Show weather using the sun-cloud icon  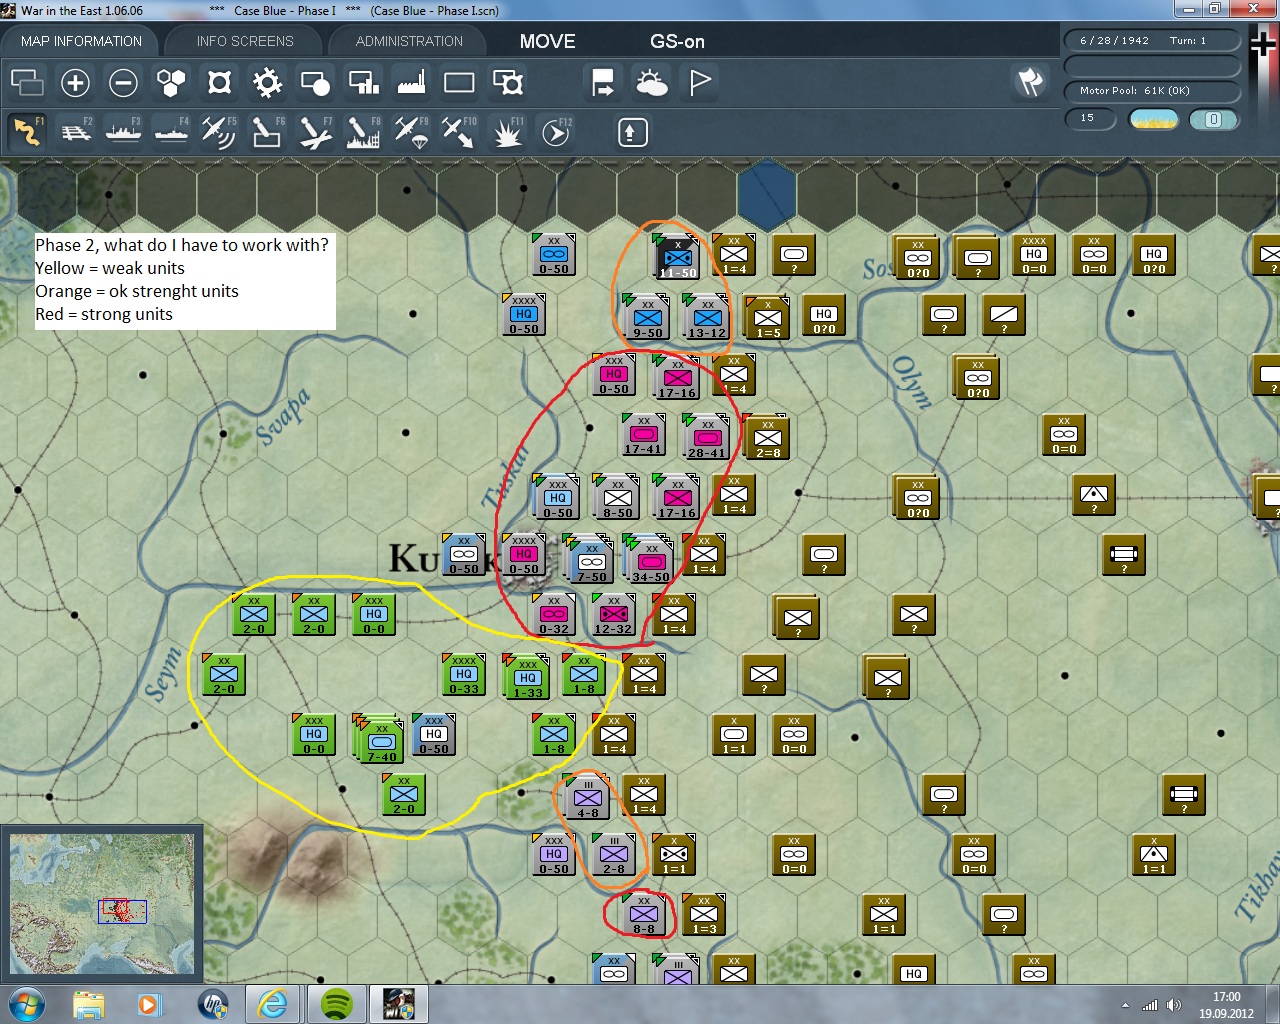pyautogui.click(x=651, y=82)
